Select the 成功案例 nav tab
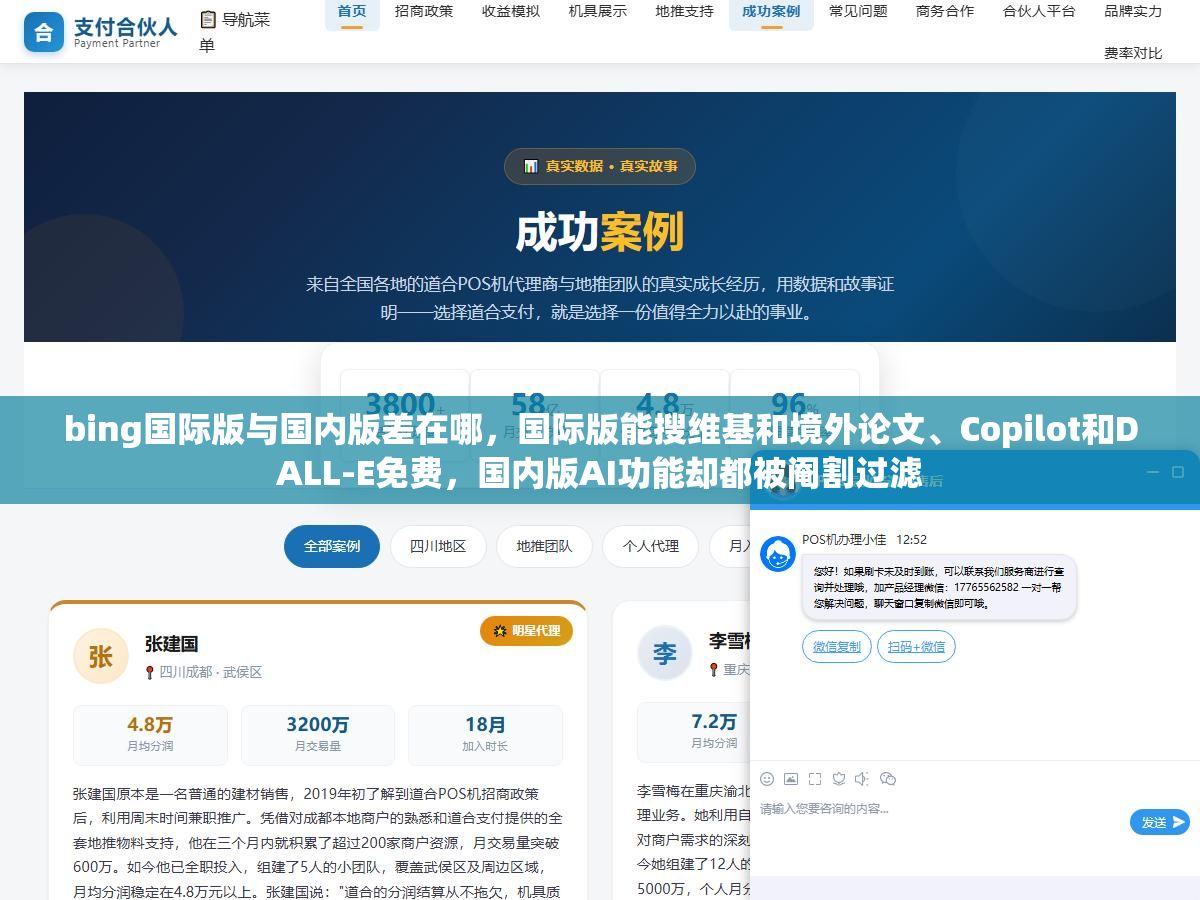 [x=771, y=12]
